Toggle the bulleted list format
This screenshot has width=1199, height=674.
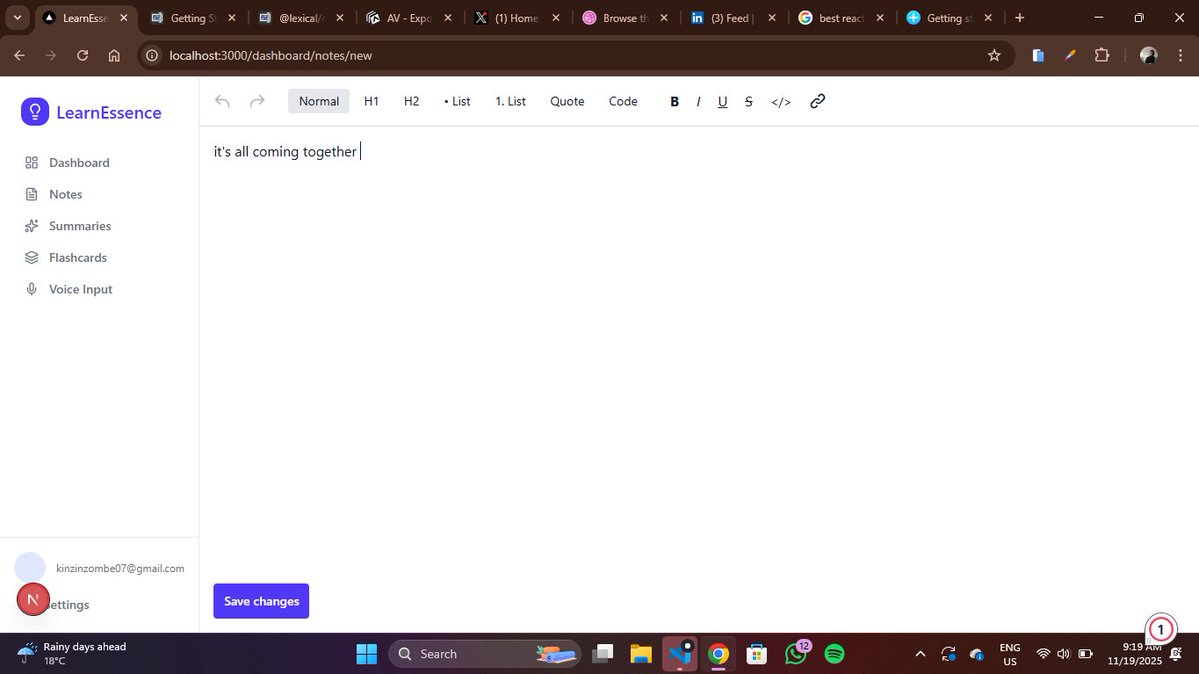tap(456, 101)
